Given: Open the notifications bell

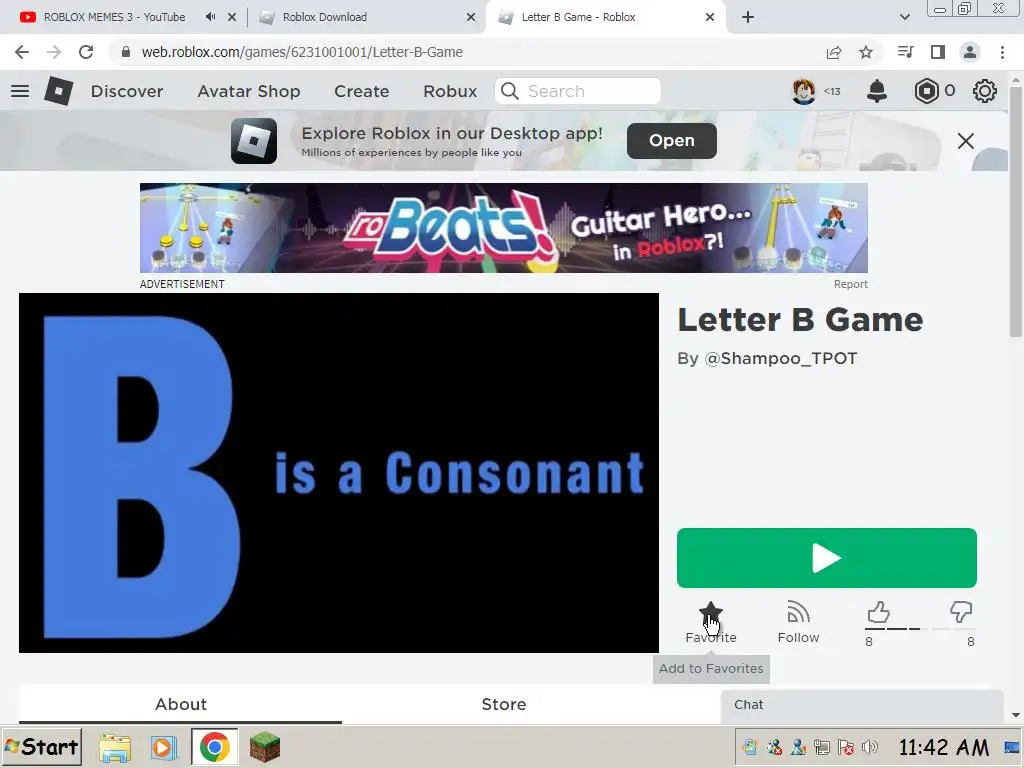Looking at the screenshot, I should point(876,91).
